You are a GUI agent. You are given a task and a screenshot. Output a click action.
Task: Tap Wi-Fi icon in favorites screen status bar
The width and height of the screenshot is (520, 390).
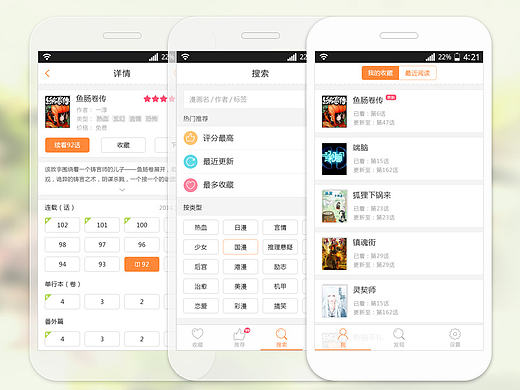click(x=324, y=57)
